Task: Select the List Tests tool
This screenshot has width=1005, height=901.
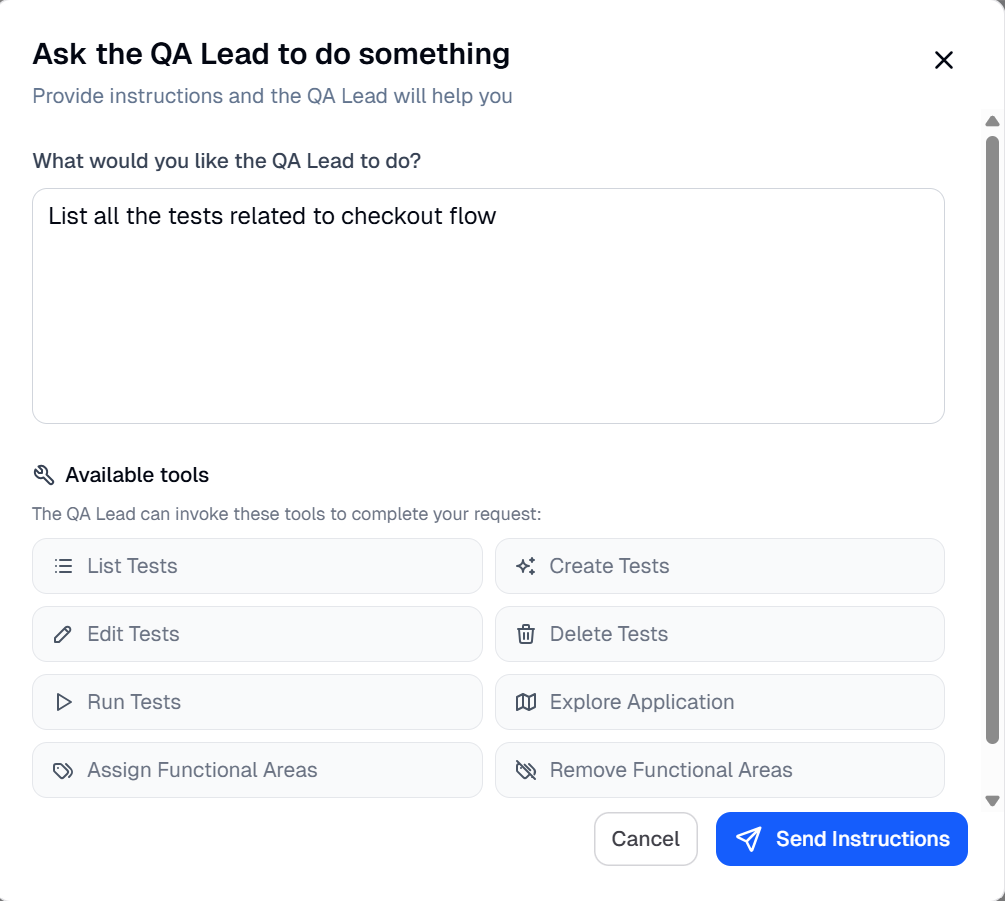Action: (x=257, y=566)
